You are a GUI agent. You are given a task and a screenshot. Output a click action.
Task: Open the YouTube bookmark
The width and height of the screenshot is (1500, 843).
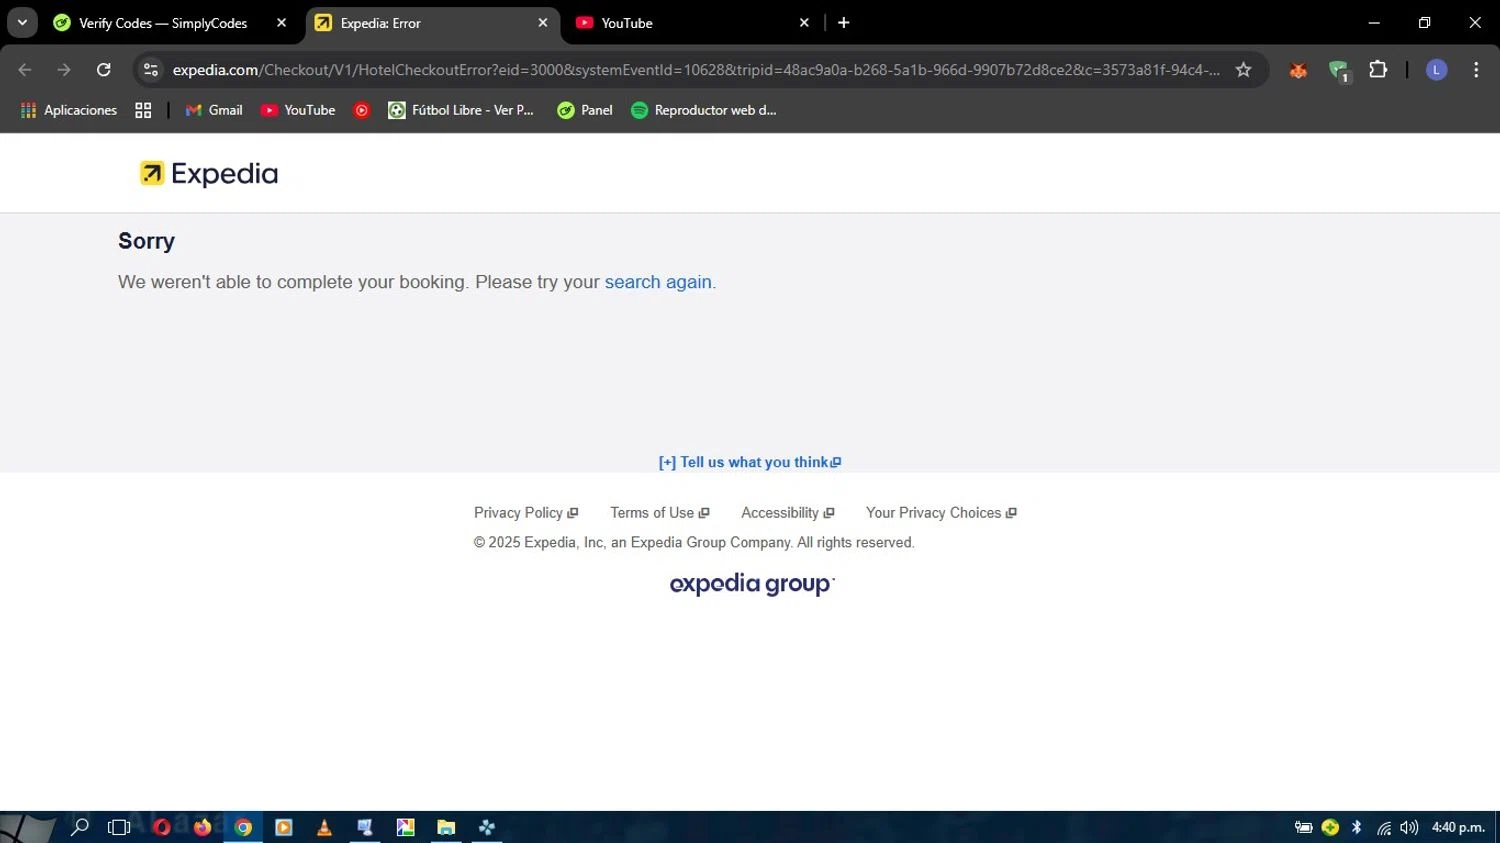coord(298,110)
